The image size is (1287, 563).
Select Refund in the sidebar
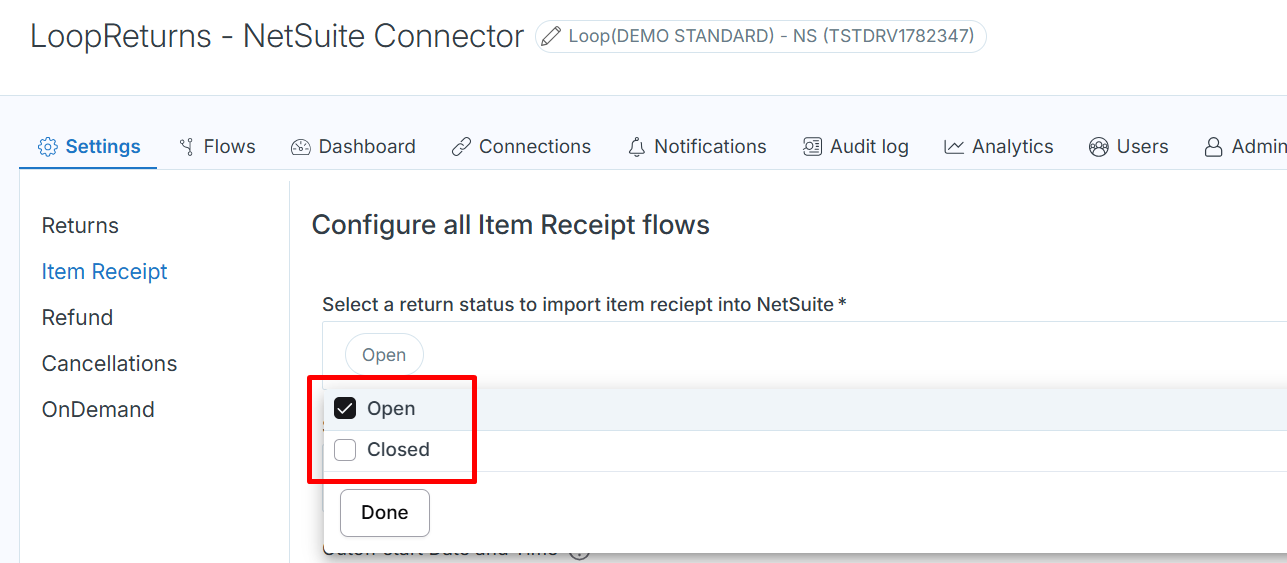77,318
